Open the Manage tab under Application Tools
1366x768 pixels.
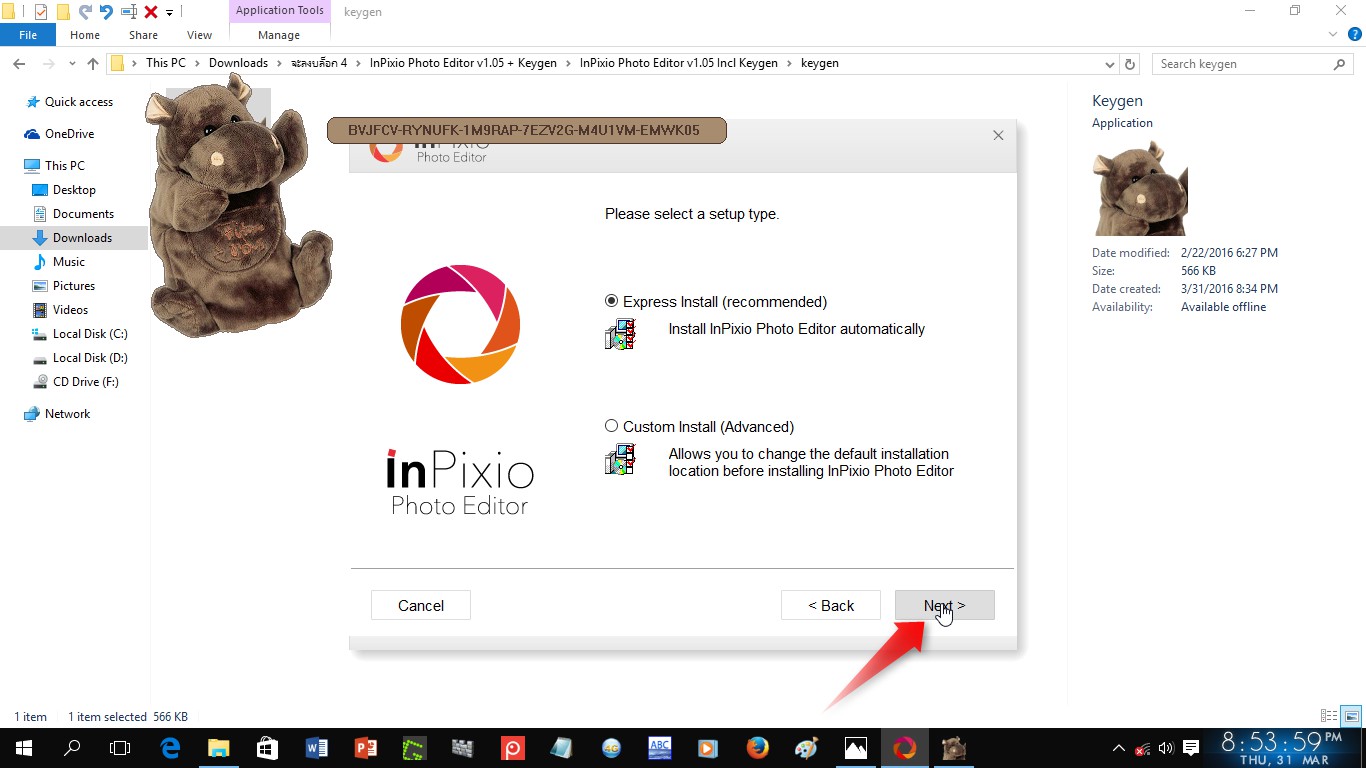(279, 35)
